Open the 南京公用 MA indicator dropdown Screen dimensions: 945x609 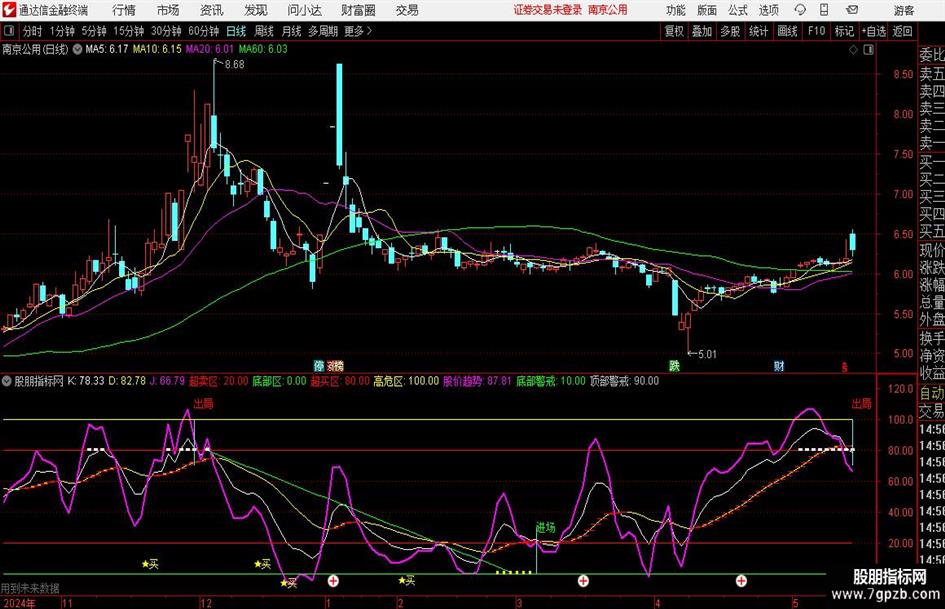coord(77,49)
